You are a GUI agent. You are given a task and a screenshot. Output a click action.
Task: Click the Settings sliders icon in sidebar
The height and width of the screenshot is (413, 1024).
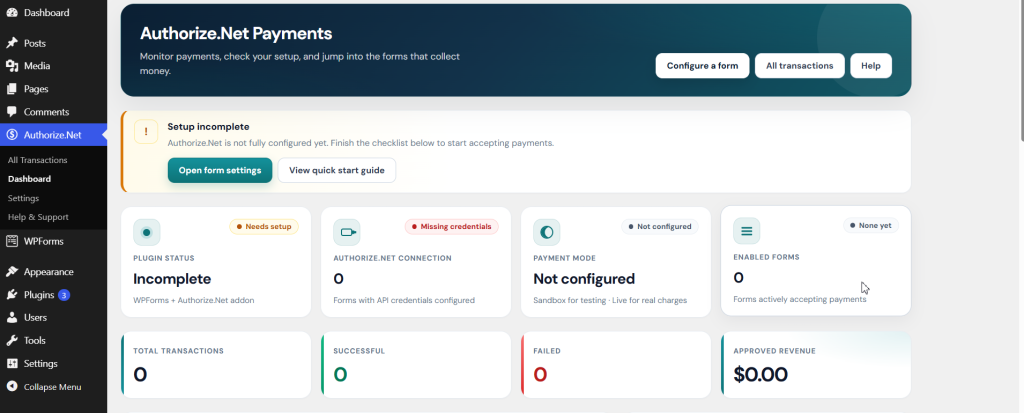point(12,363)
